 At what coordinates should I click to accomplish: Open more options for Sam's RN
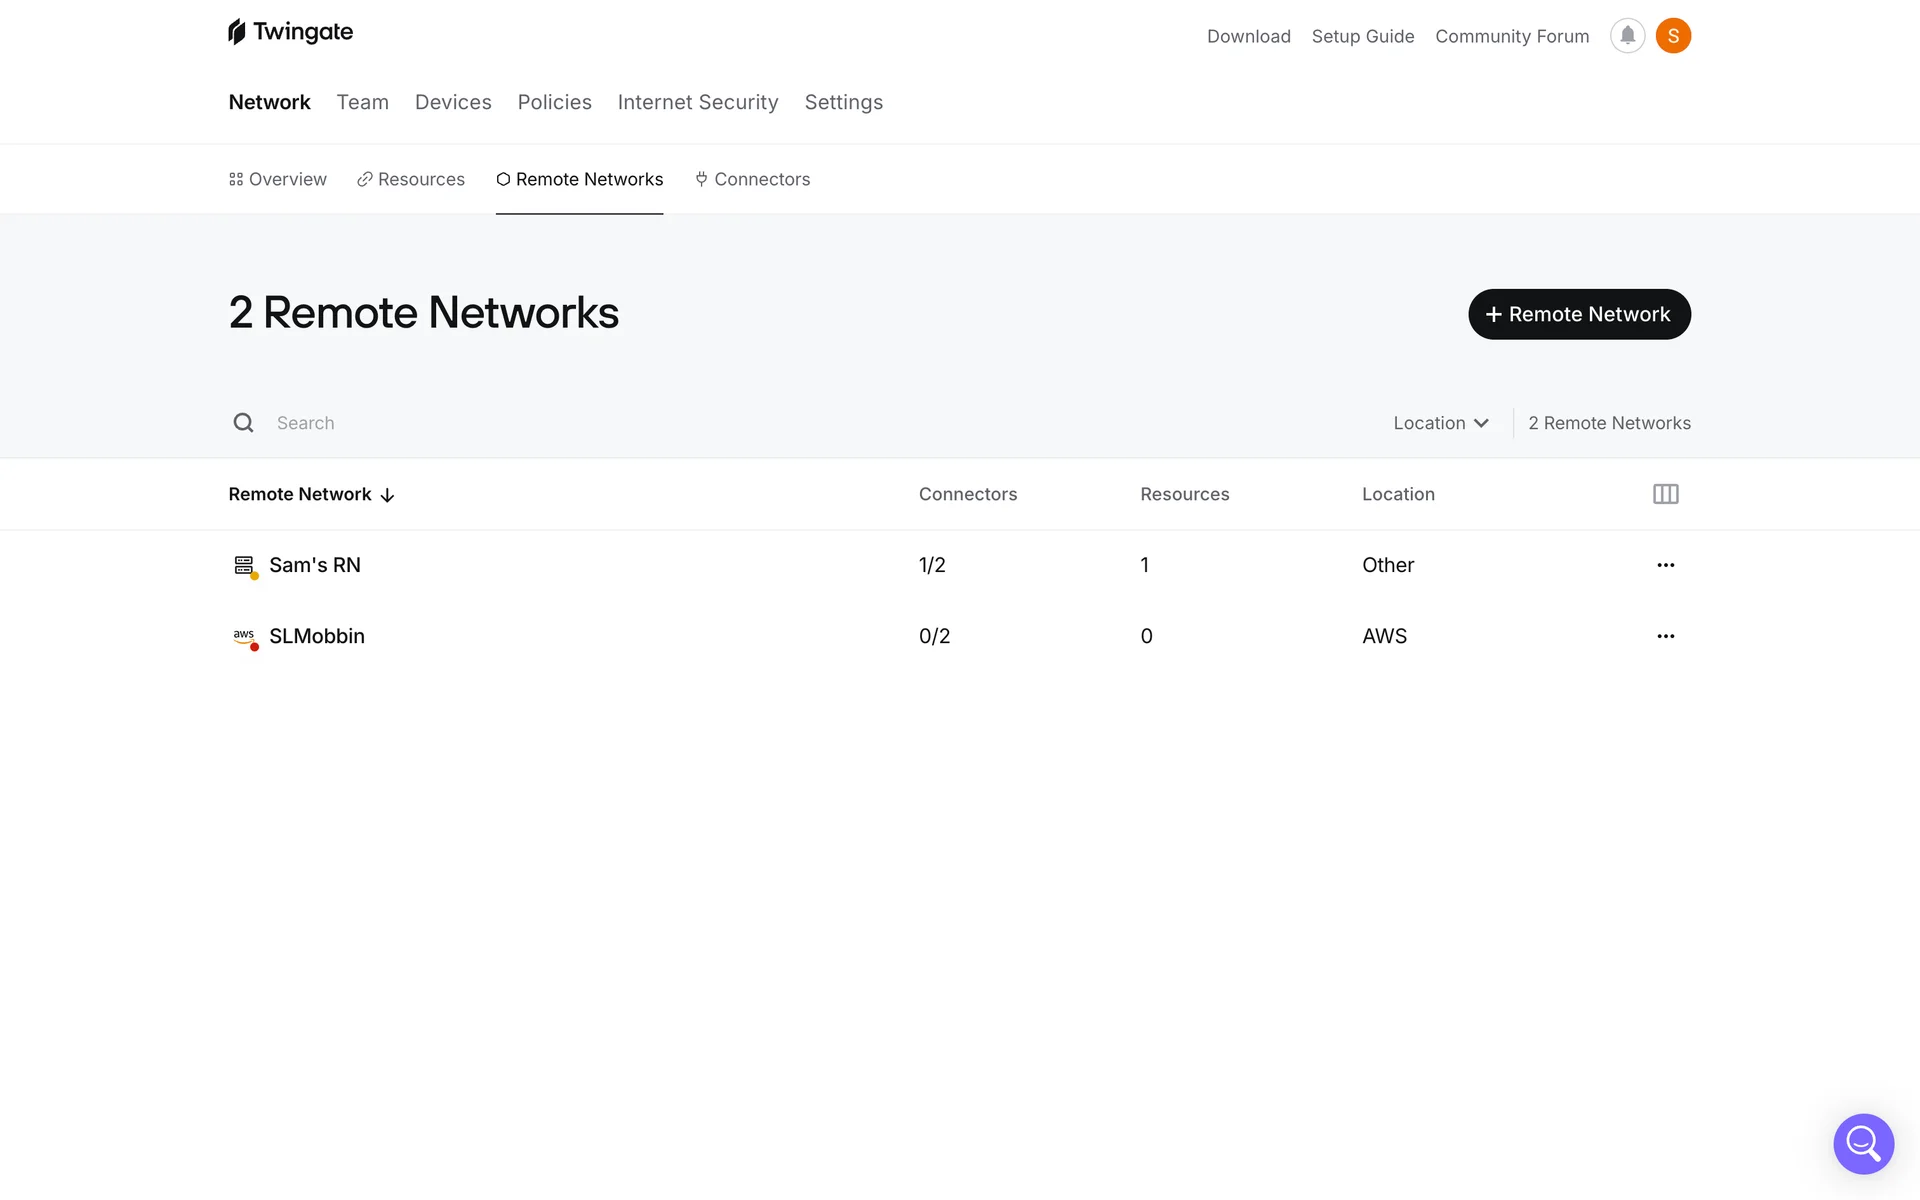pyautogui.click(x=1665, y=565)
